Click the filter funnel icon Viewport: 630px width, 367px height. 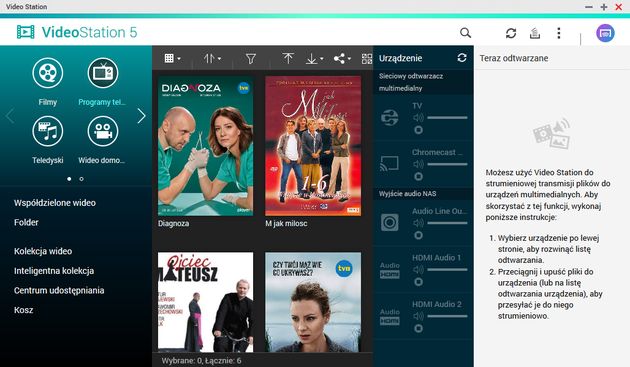click(251, 59)
